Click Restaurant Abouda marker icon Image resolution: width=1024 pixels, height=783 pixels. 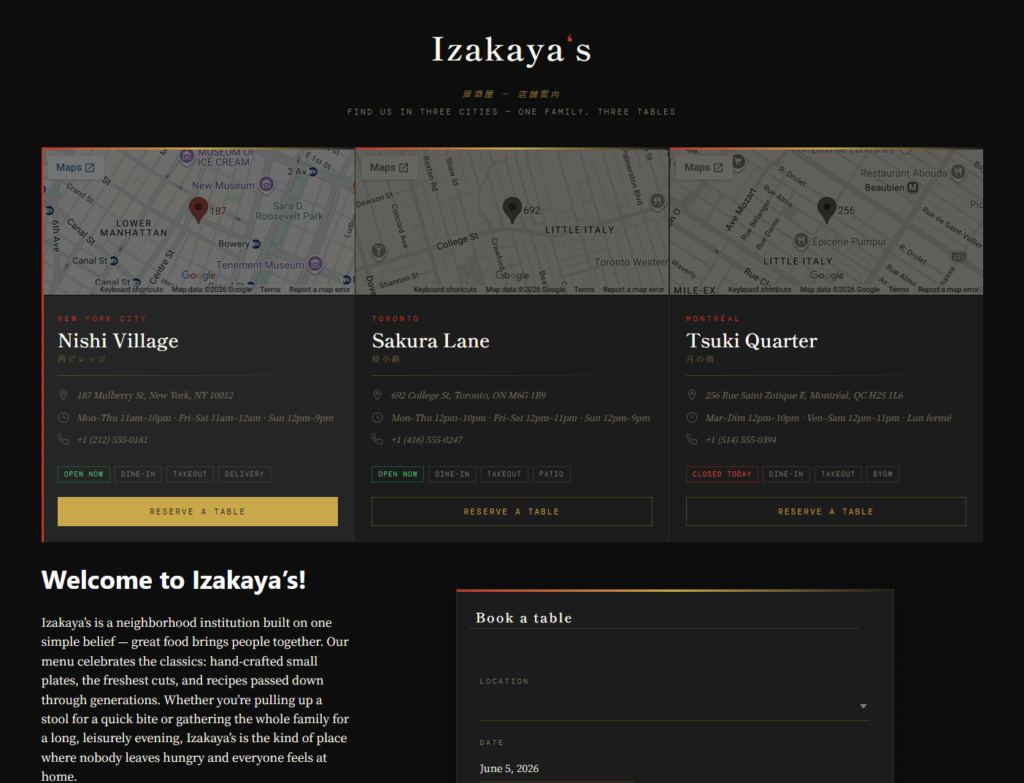[958, 172]
